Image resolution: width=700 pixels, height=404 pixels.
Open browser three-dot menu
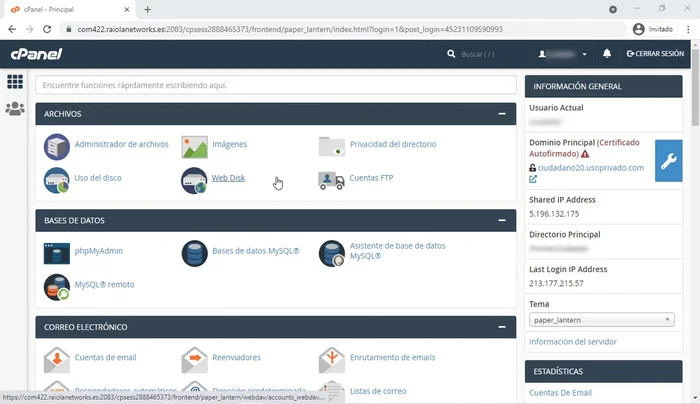point(688,29)
